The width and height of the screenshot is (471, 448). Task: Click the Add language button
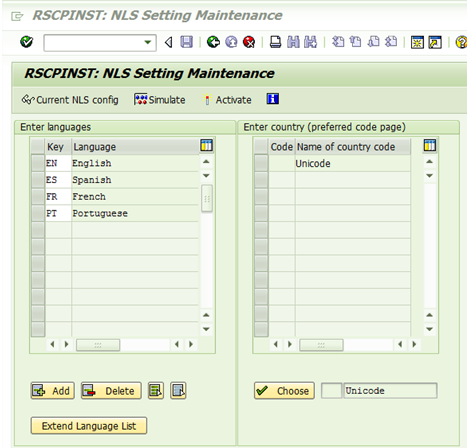point(53,391)
